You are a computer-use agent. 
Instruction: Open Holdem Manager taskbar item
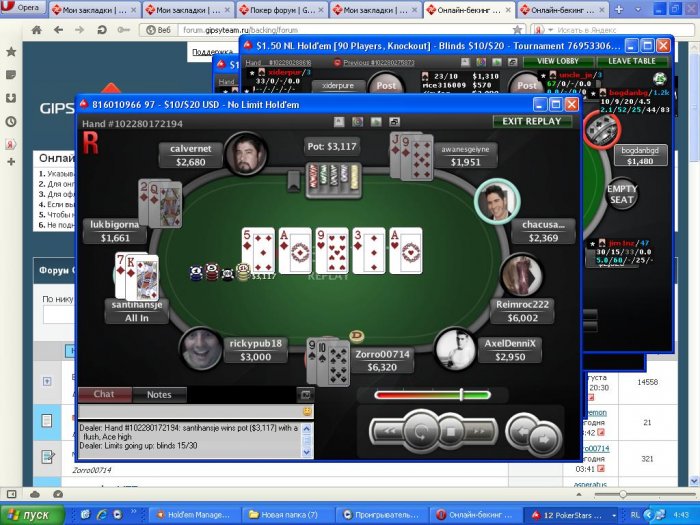[194, 515]
